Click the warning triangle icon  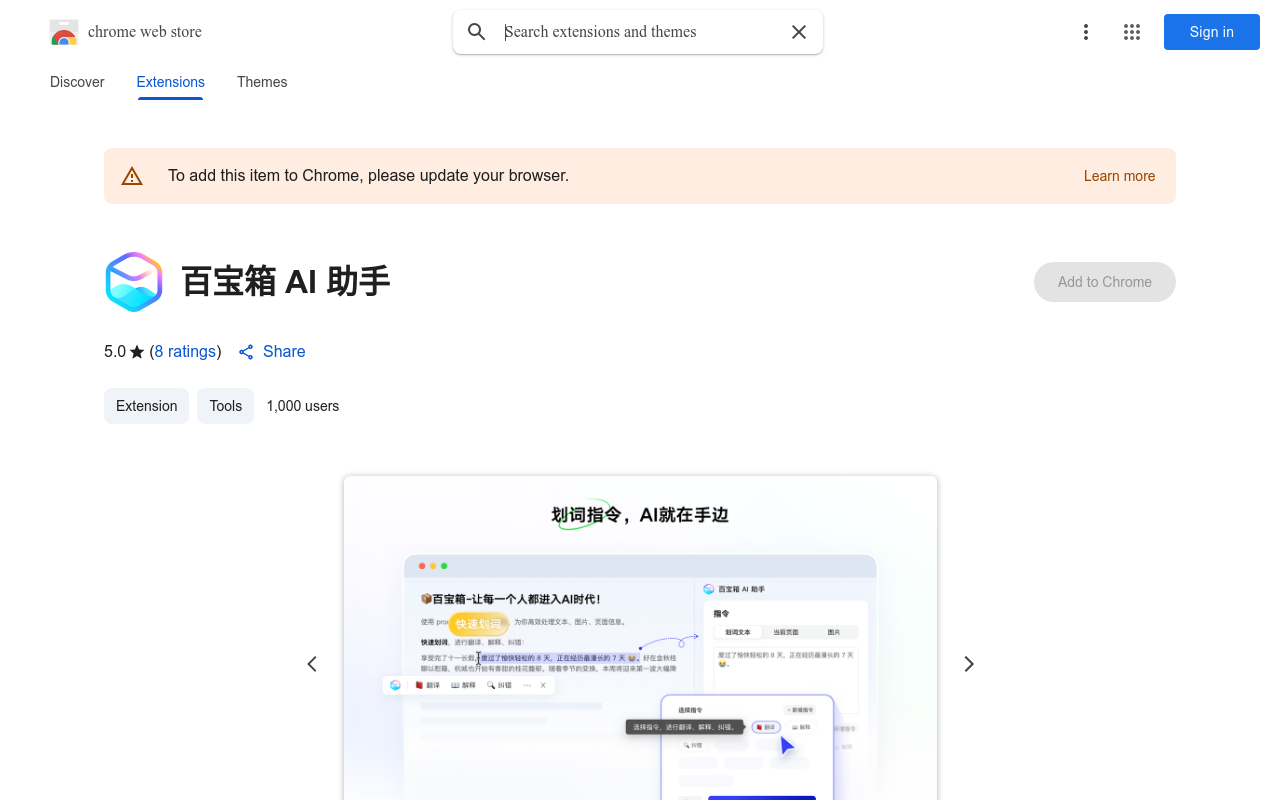coord(132,176)
